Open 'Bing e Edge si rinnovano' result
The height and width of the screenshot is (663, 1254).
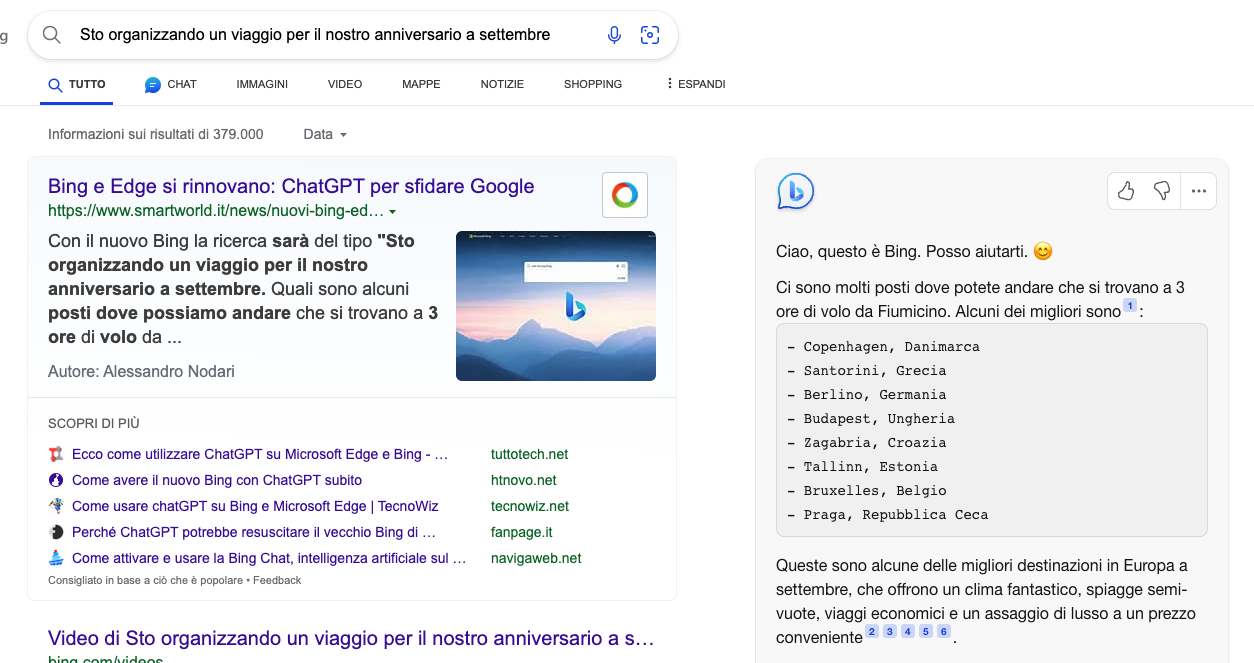point(291,186)
